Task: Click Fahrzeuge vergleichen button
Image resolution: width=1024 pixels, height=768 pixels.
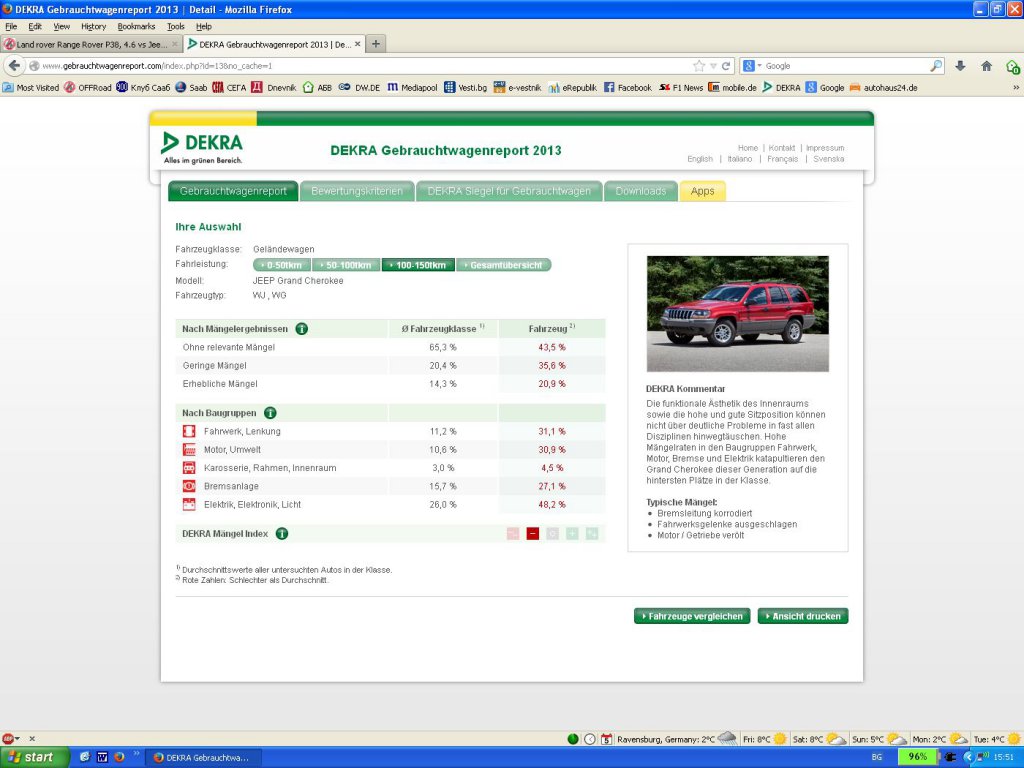Action: coord(691,616)
